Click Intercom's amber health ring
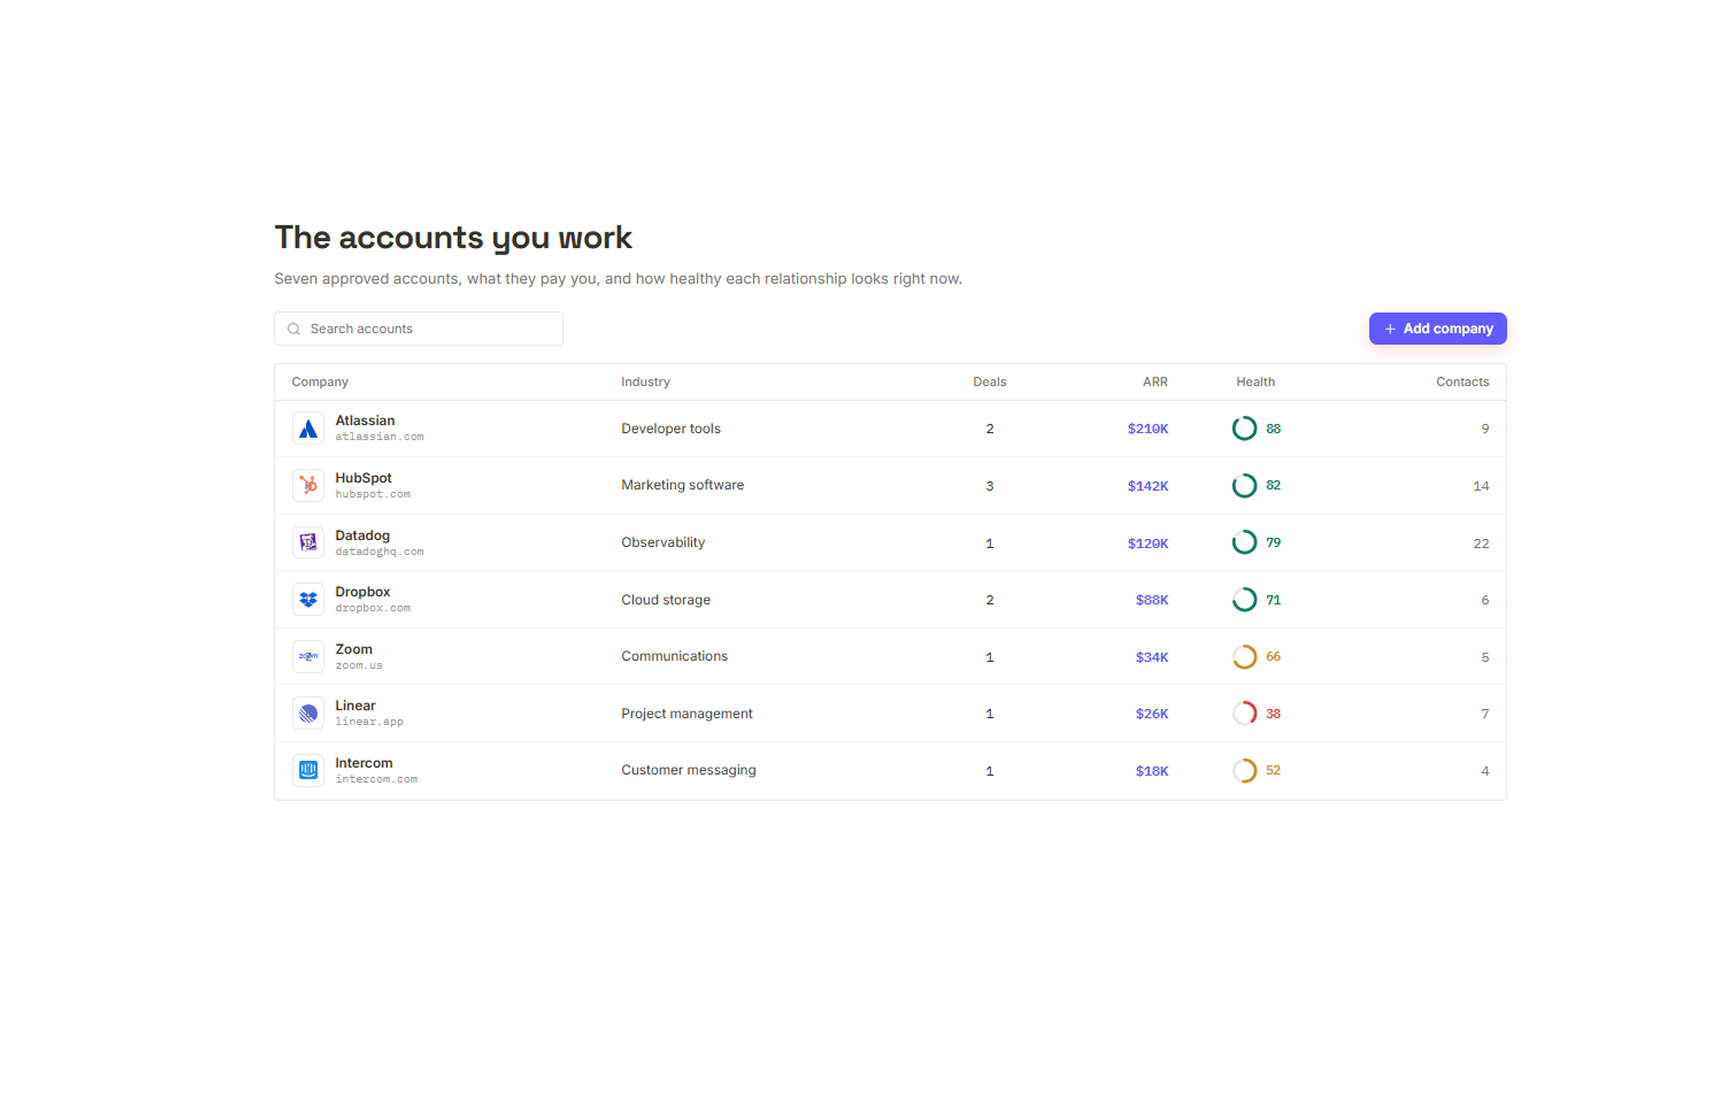Viewport: 1728px width, 1117px height. pyautogui.click(x=1244, y=771)
